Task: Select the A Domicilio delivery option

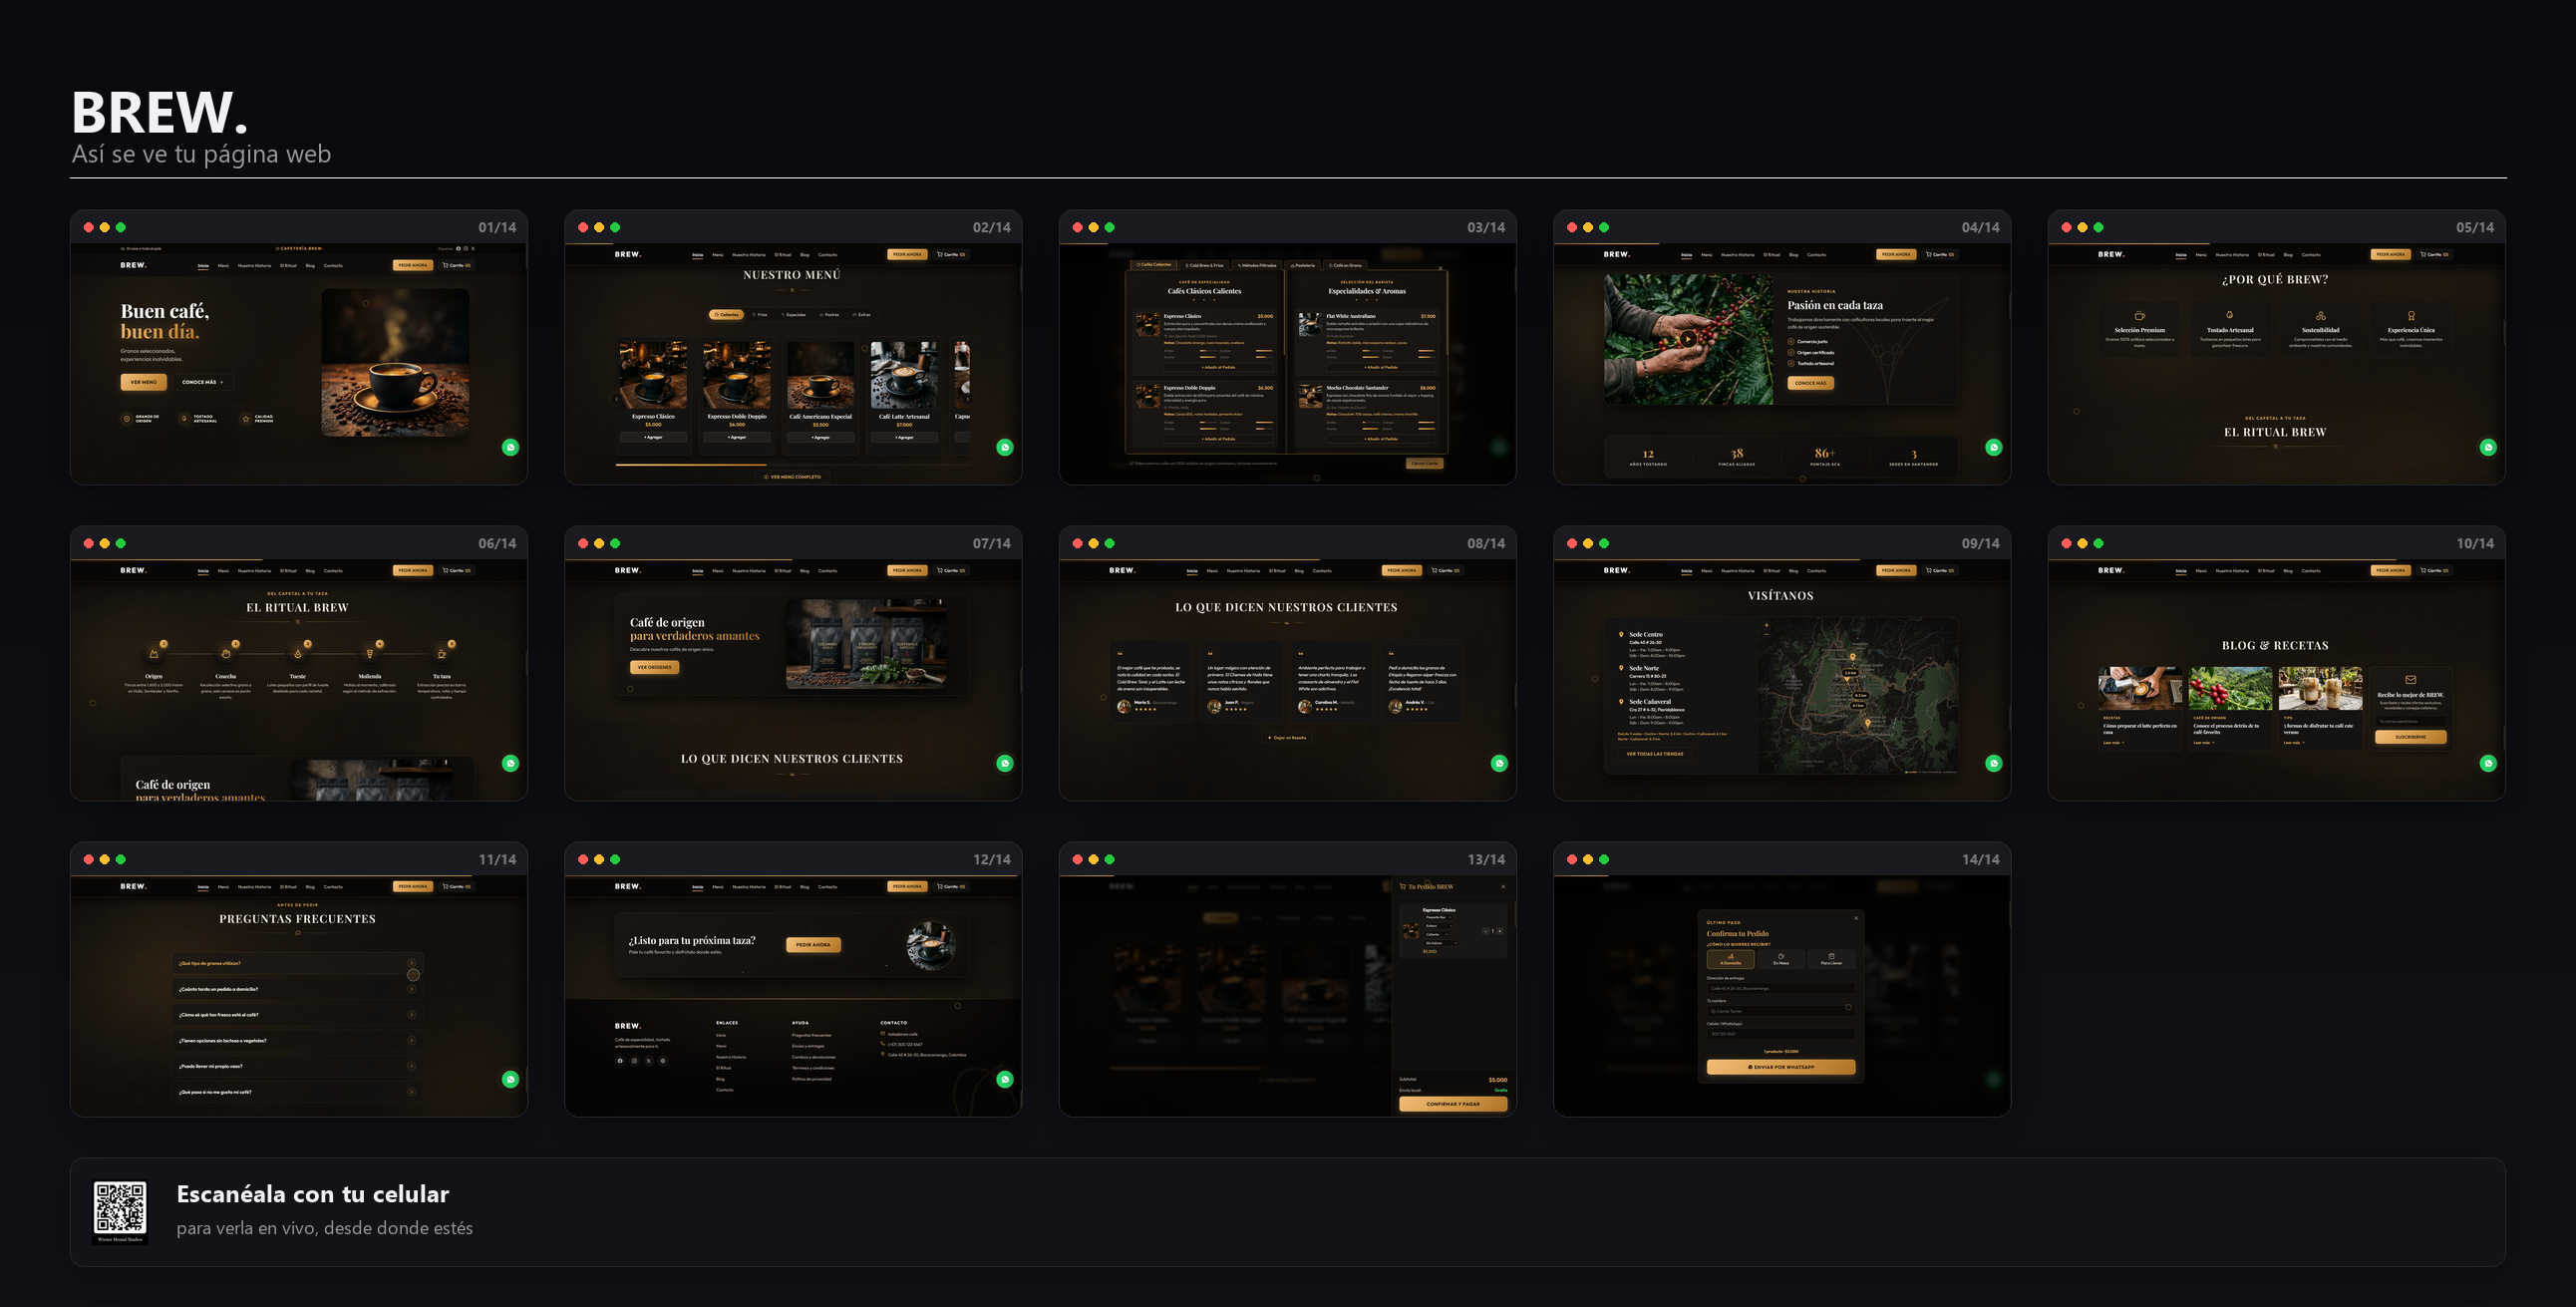Action: tap(1730, 959)
